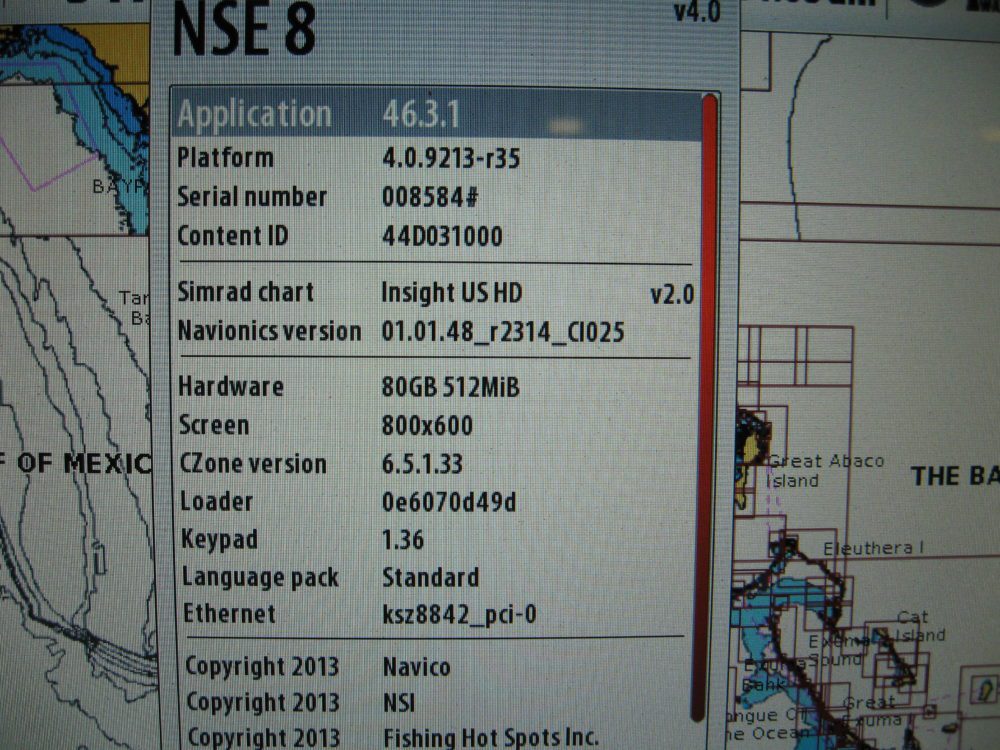The image size is (1000, 750).
Task: Click Fishing Hot Spots Inc. entry
Action: (x=491, y=738)
